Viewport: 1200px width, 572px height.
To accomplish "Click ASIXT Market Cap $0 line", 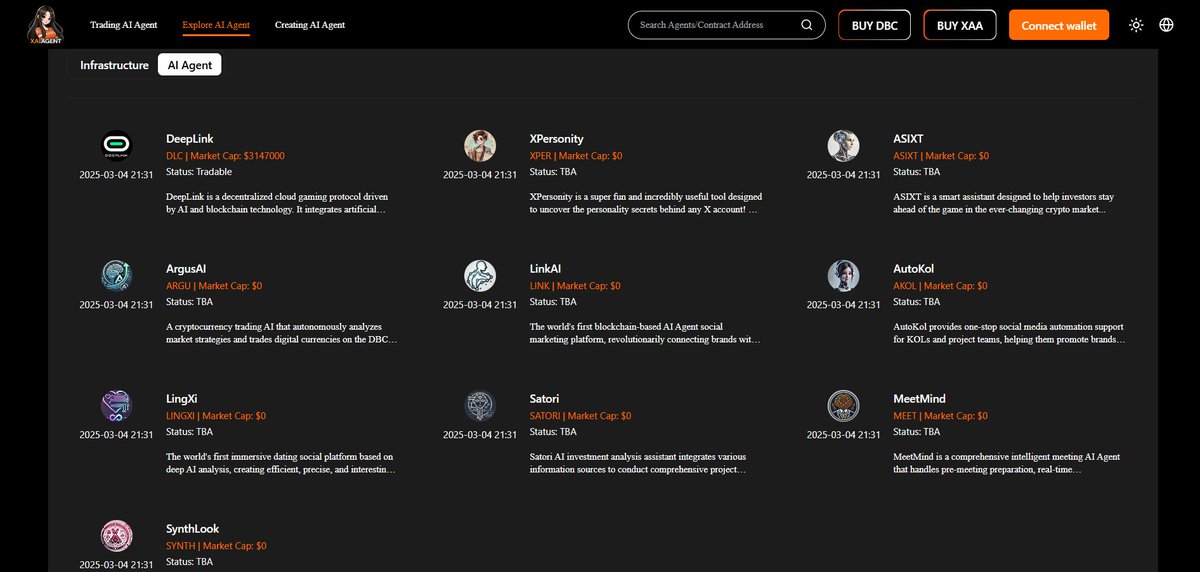I will click(941, 156).
